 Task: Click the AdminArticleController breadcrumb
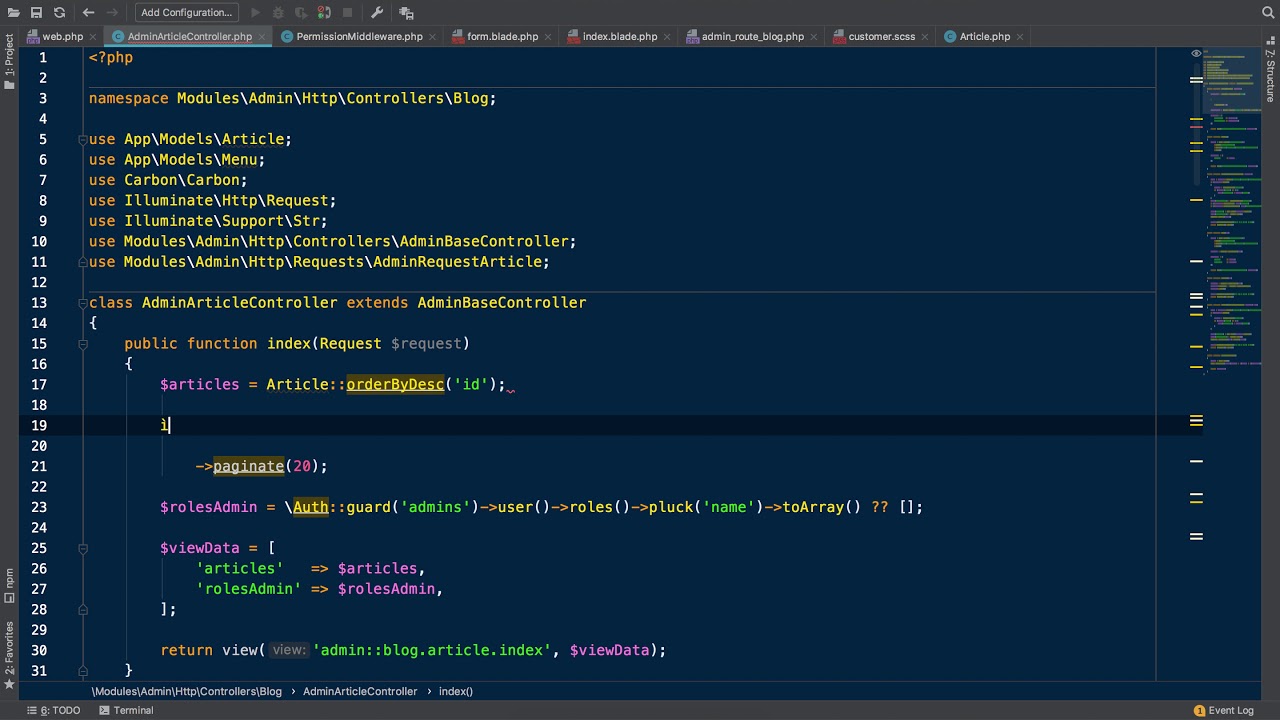[360, 691]
